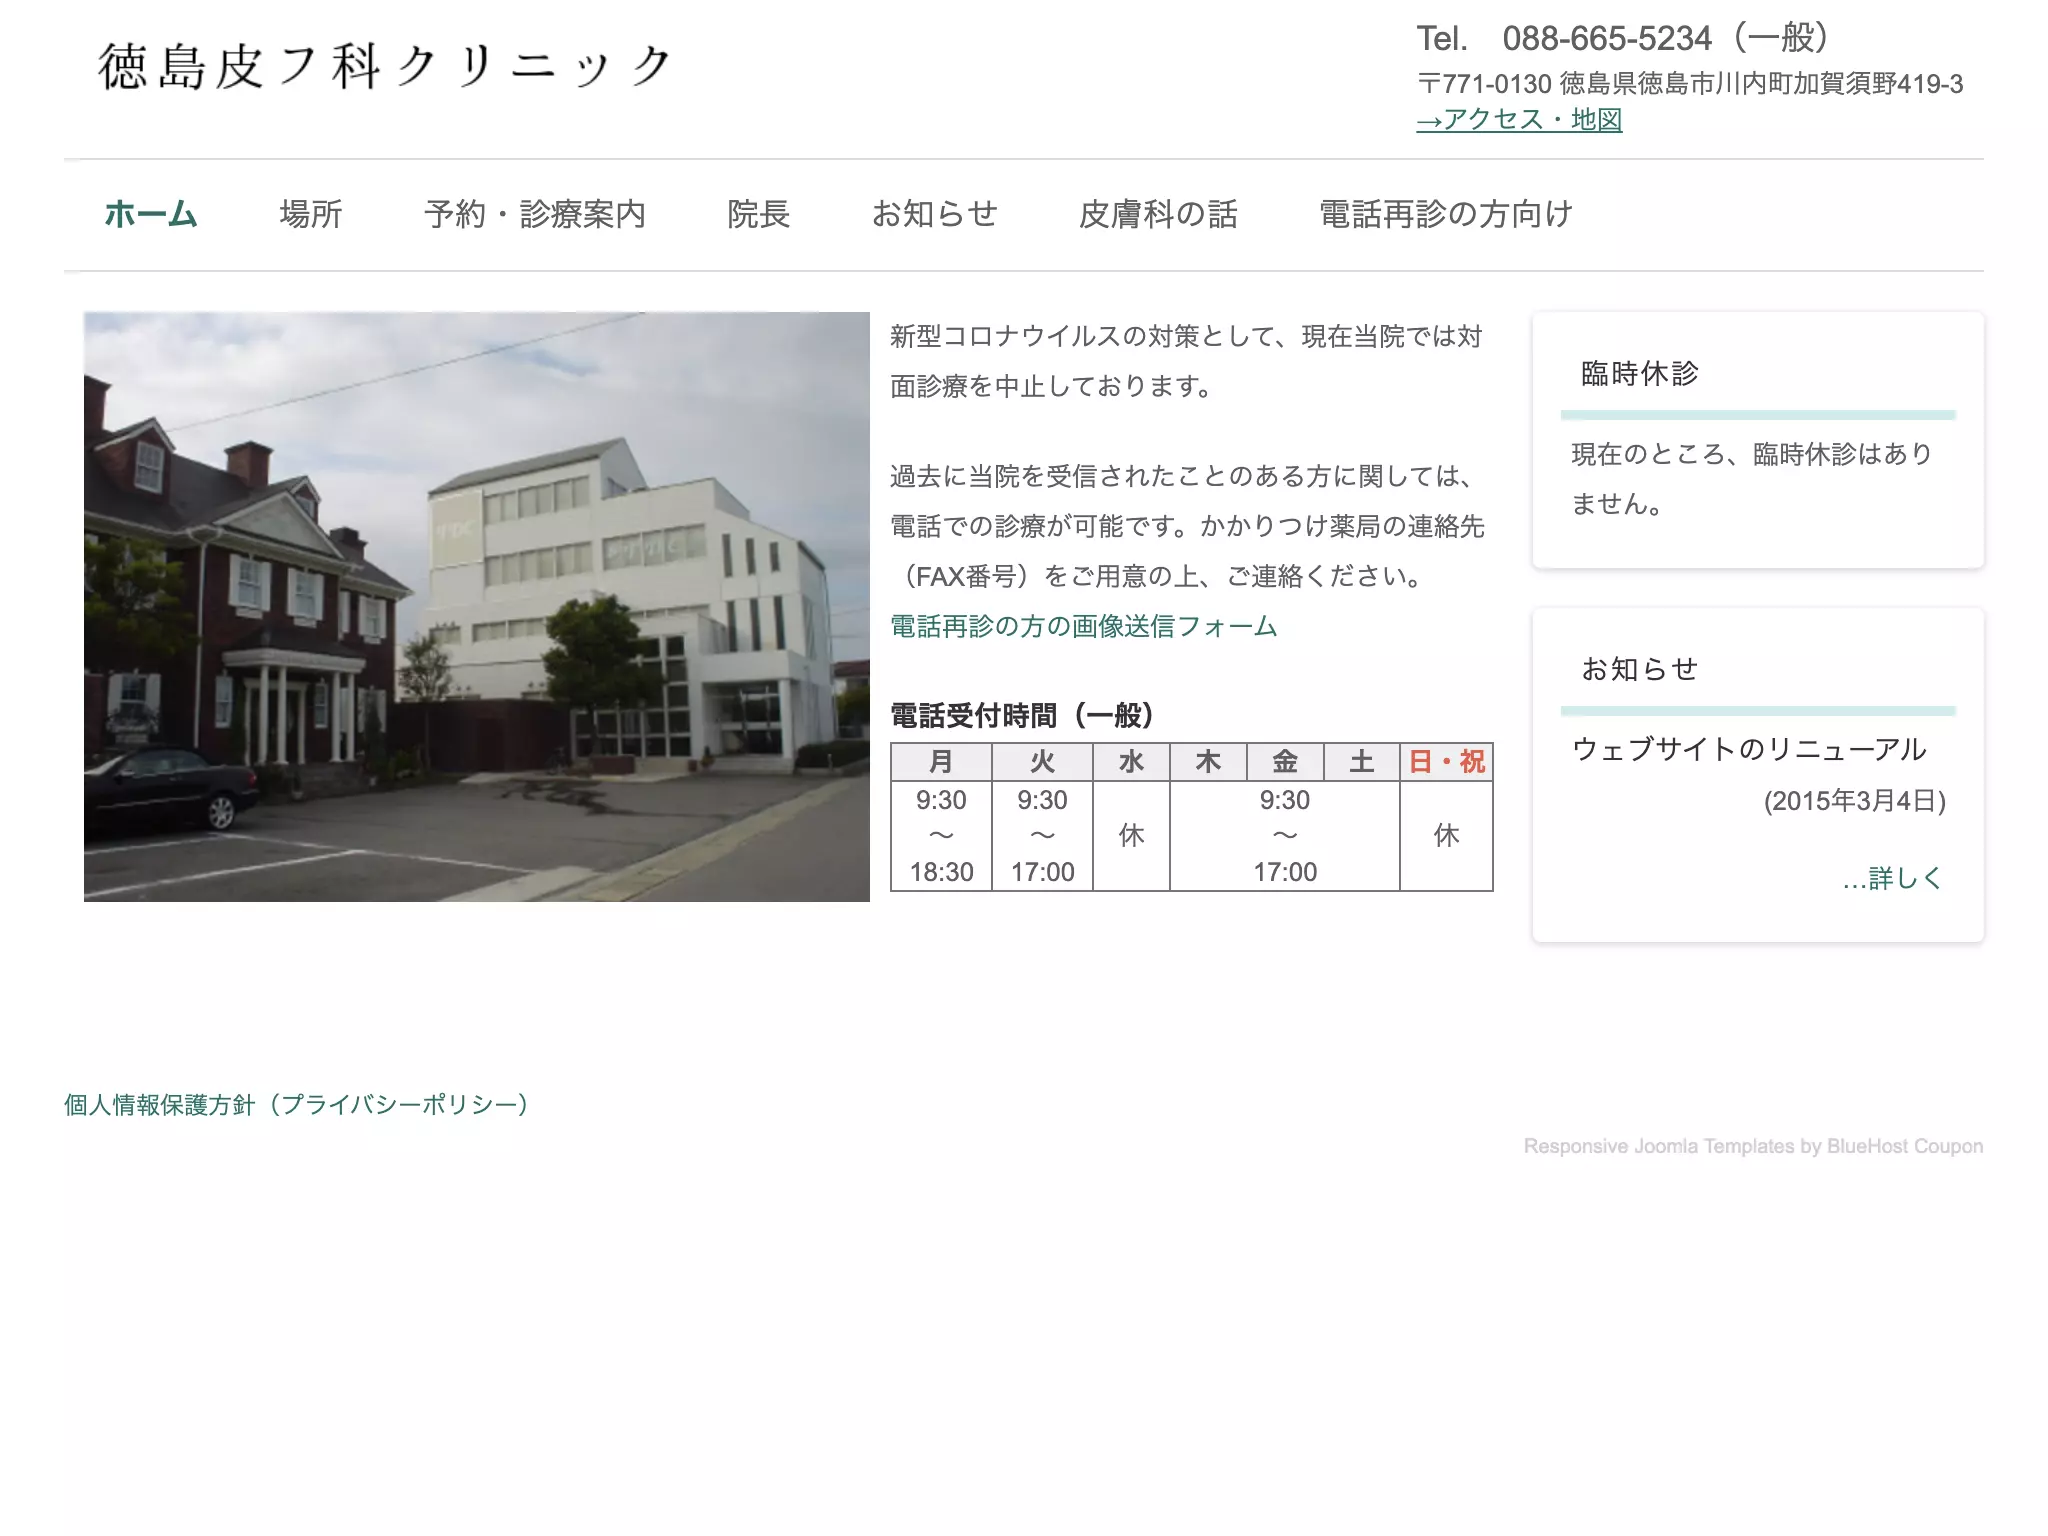Screen dimensions: 2048x1536
Task: Go to the 場所 page
Action: [x=311, y=214]
